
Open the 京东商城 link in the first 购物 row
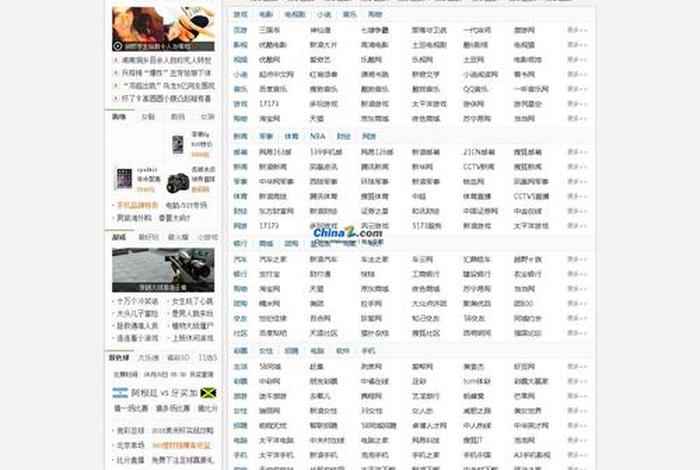[375, 119]
